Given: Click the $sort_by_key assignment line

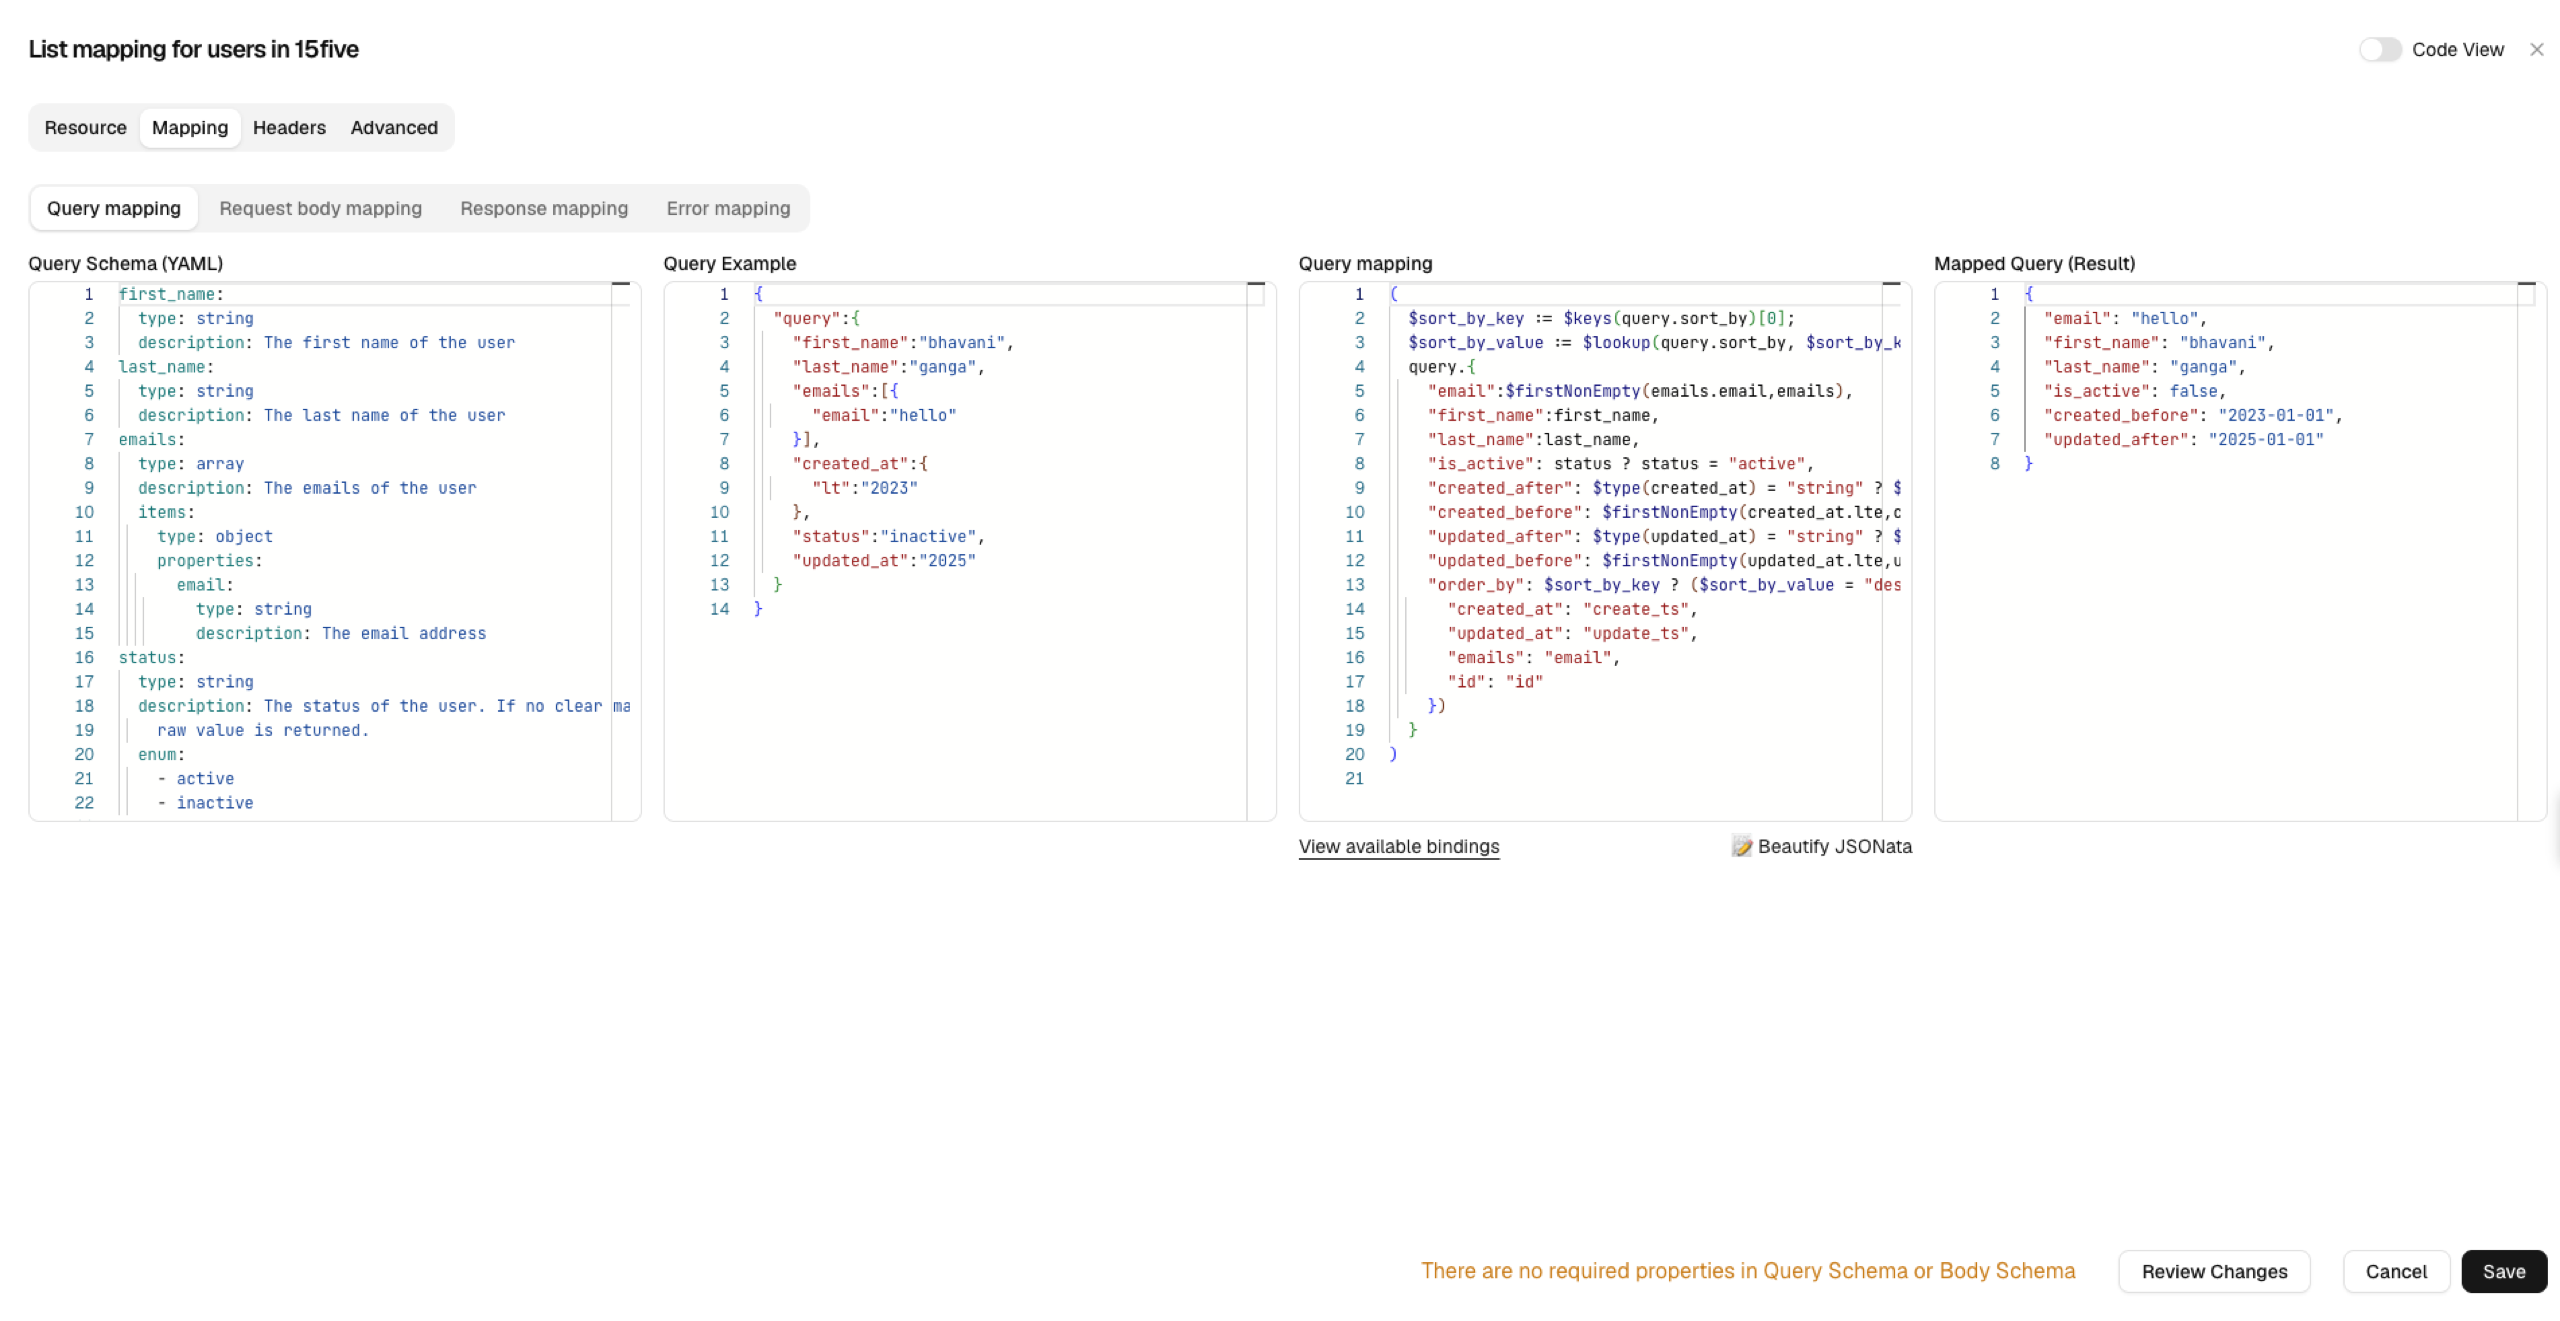Looking at the screenshot, I should point(1602,318).
